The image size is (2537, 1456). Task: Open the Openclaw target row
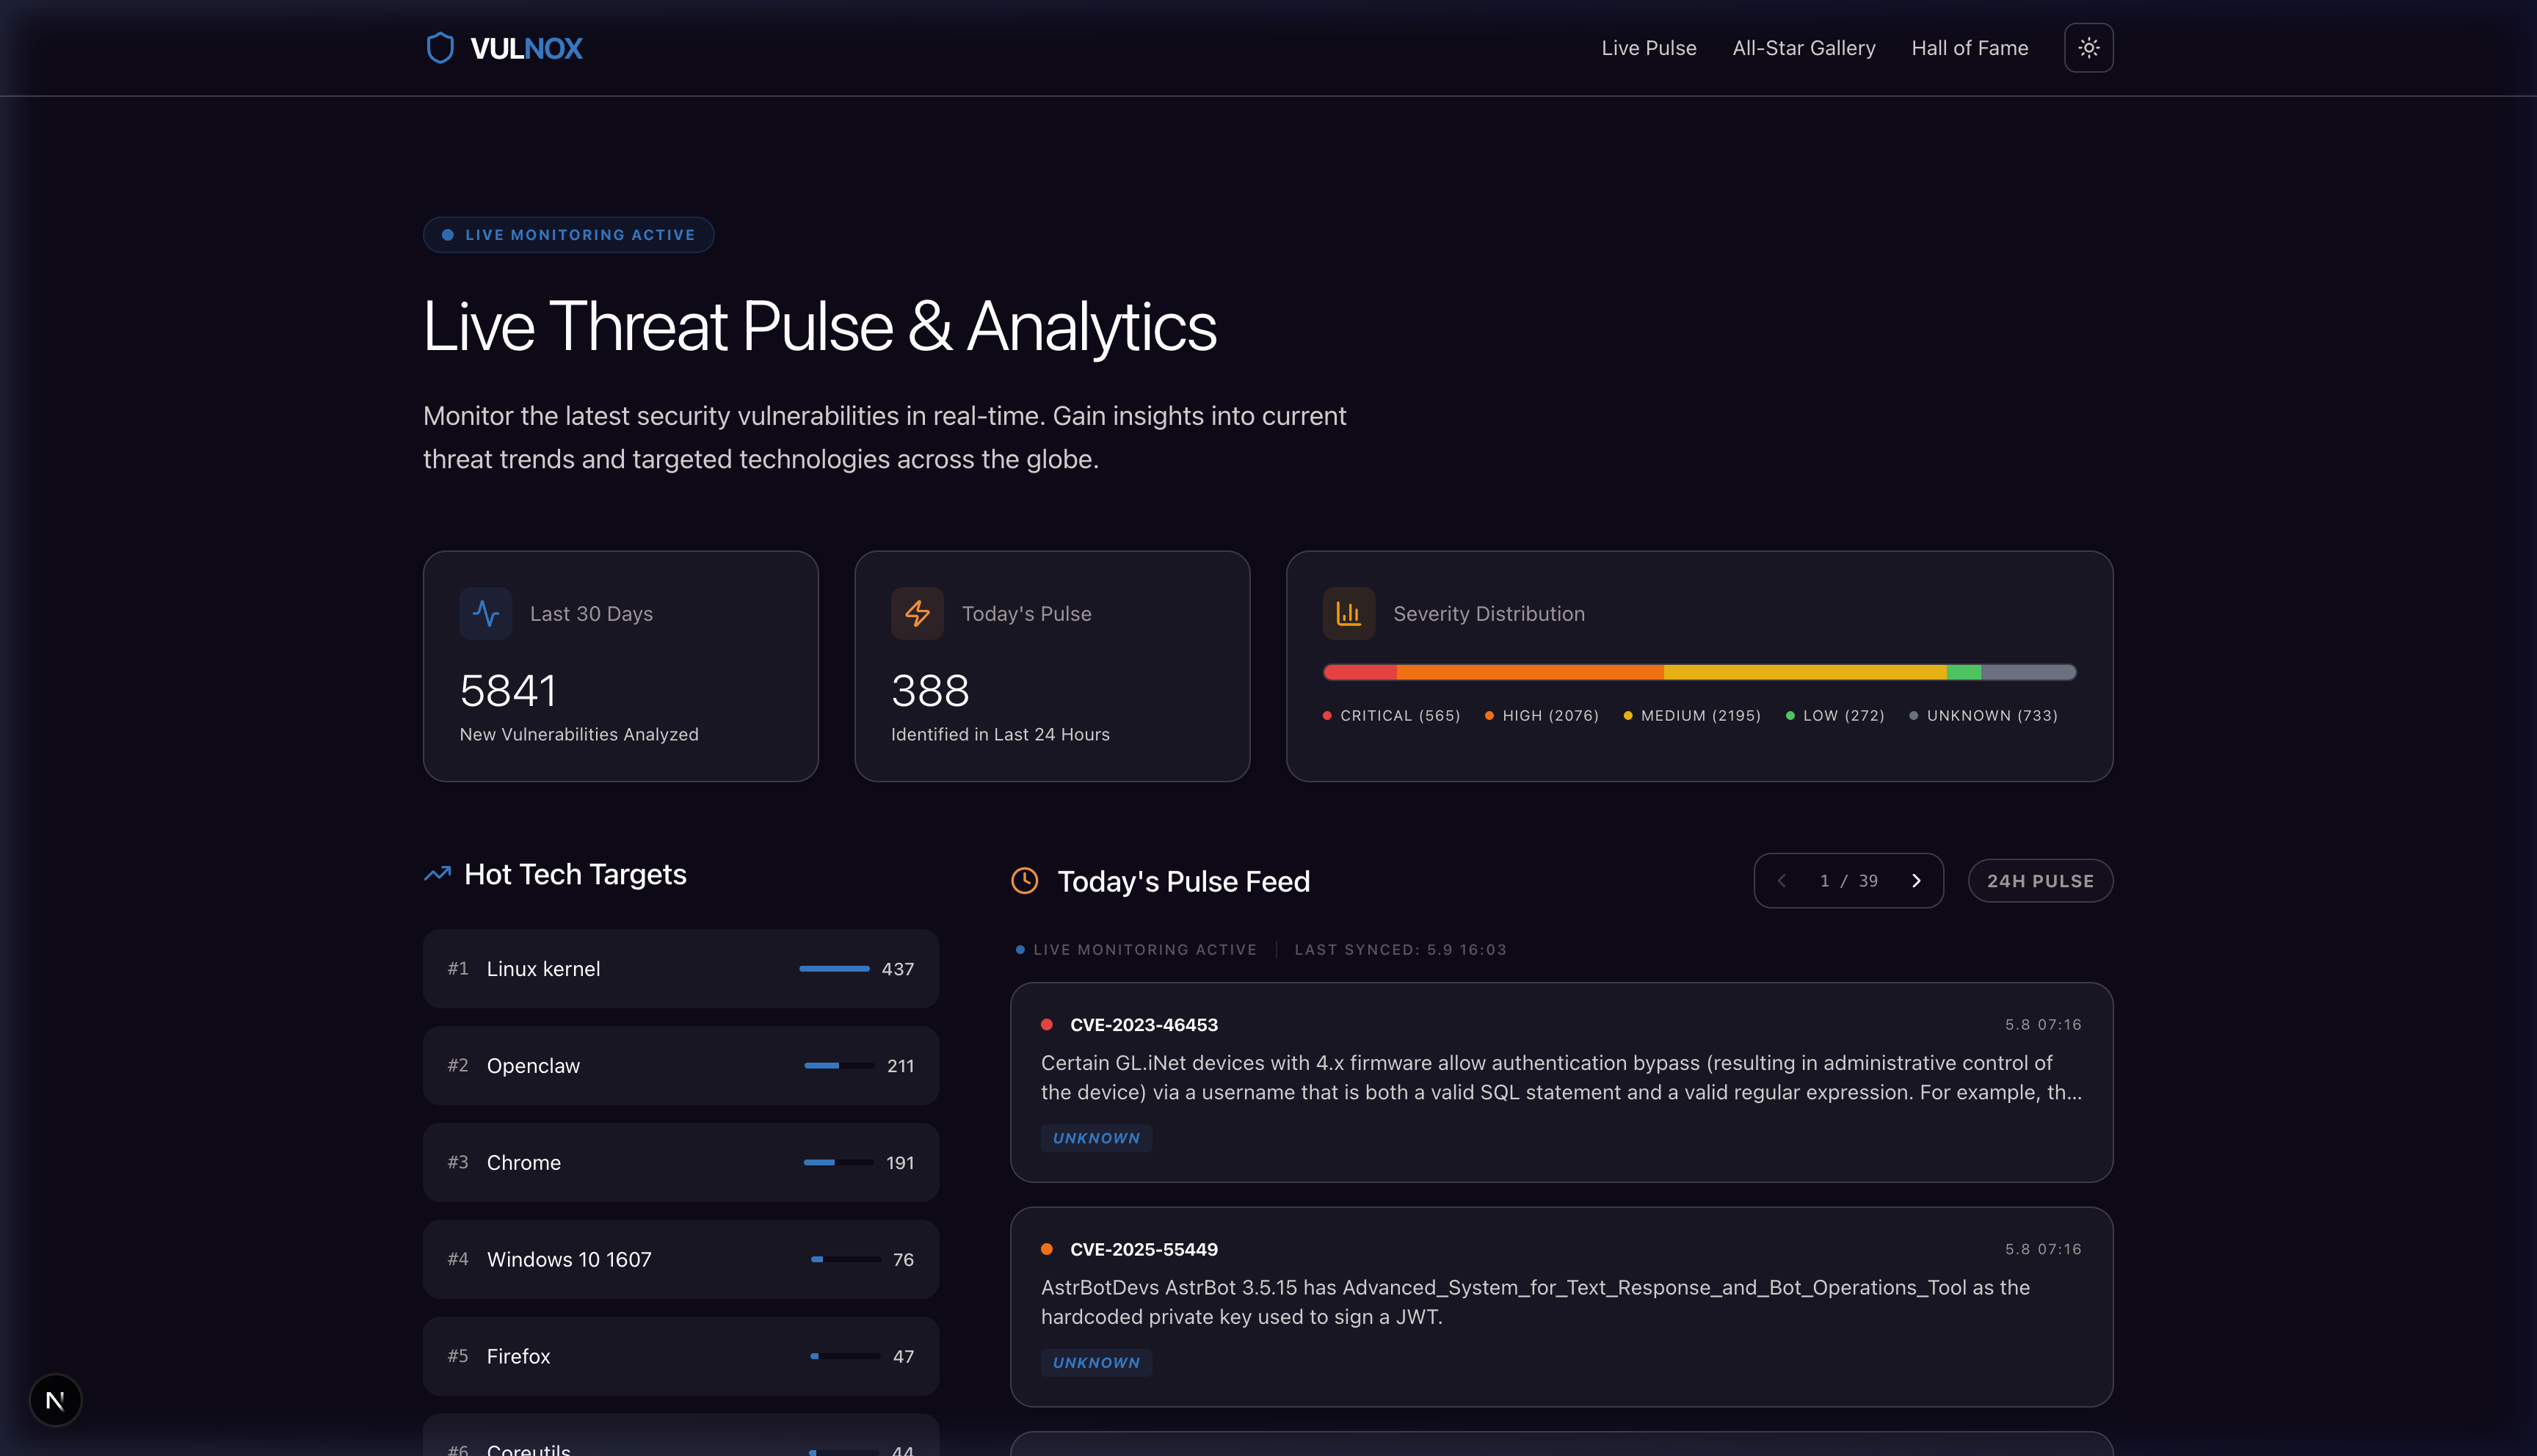(x=680, y=1066)
